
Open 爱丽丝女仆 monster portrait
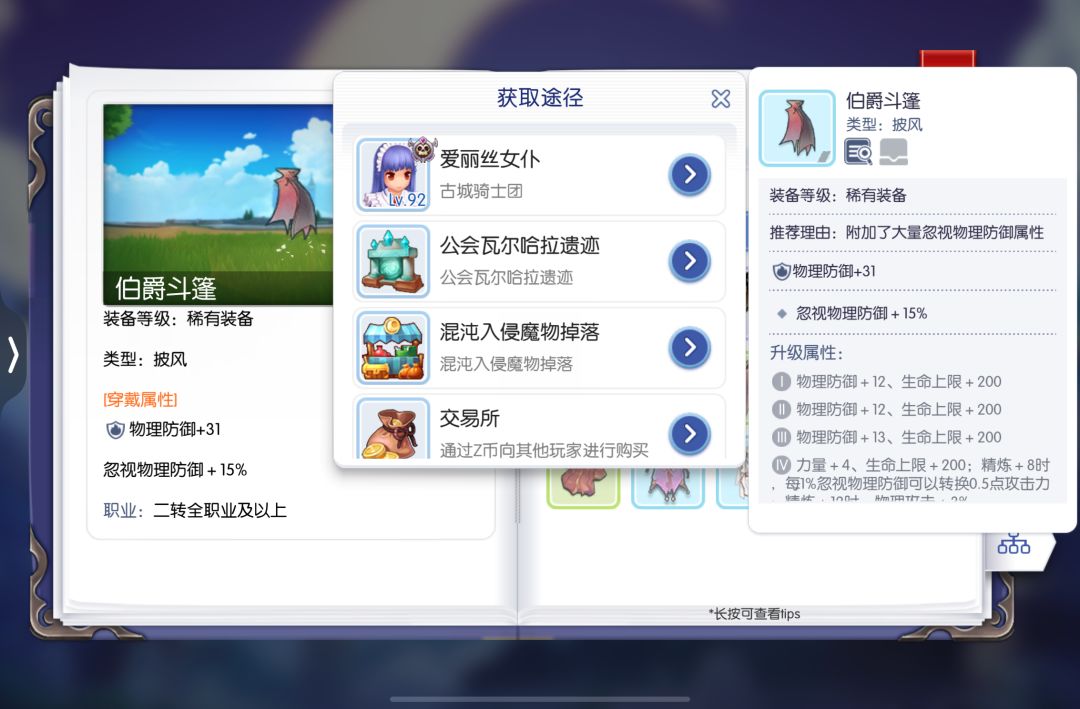point(393,175)
